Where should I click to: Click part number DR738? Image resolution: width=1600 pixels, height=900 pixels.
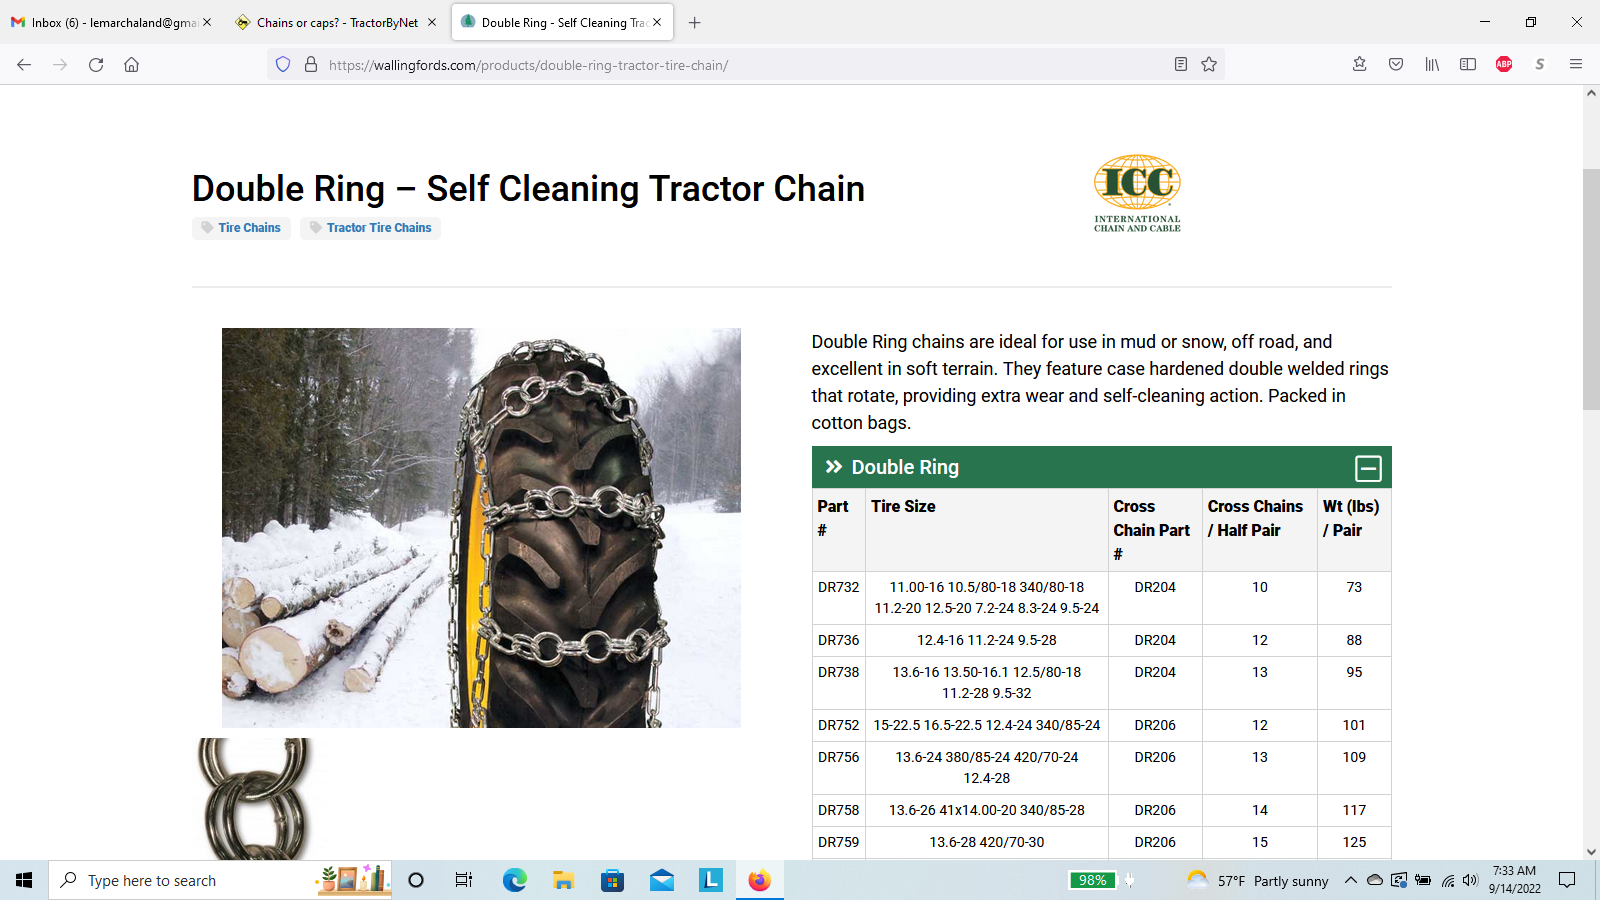(x=838, y=672)
